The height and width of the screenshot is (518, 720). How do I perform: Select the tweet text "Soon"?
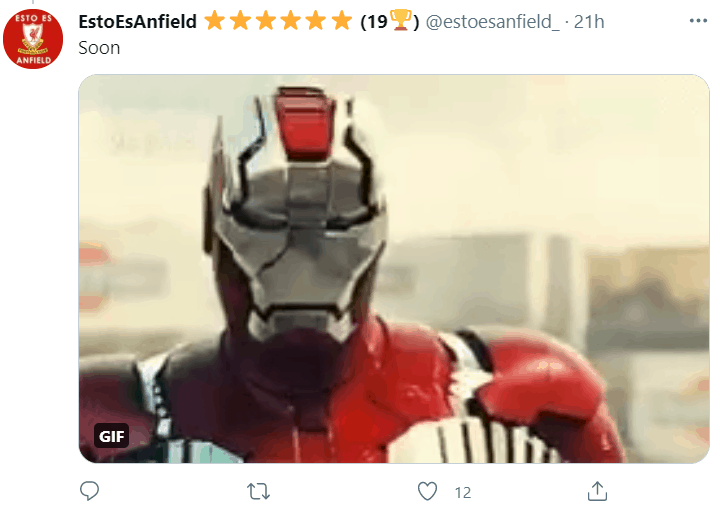99,48
